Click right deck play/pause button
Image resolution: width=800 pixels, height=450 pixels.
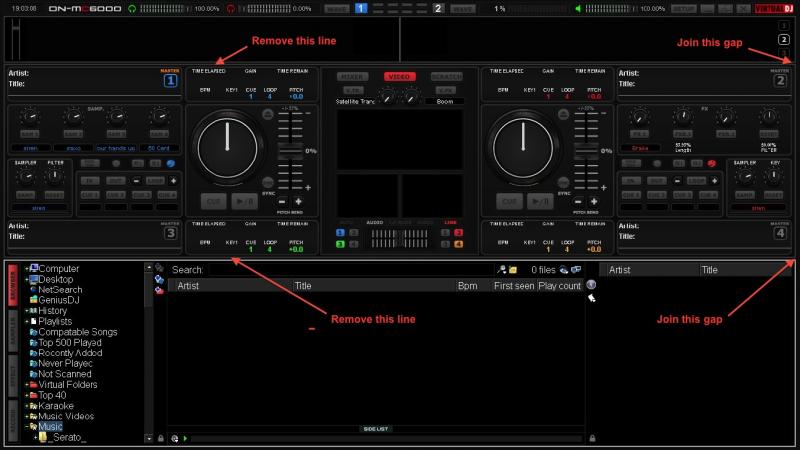coord(540,201)
